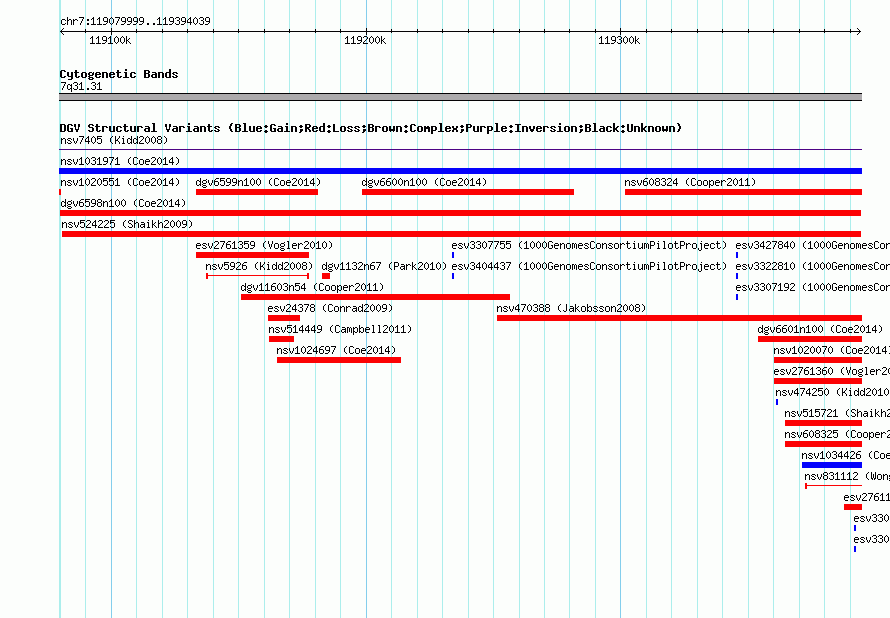This screenshot has height=618, width=890.
Task: Click the thin red nsv5926 interval line
Action: coord(258,276)
